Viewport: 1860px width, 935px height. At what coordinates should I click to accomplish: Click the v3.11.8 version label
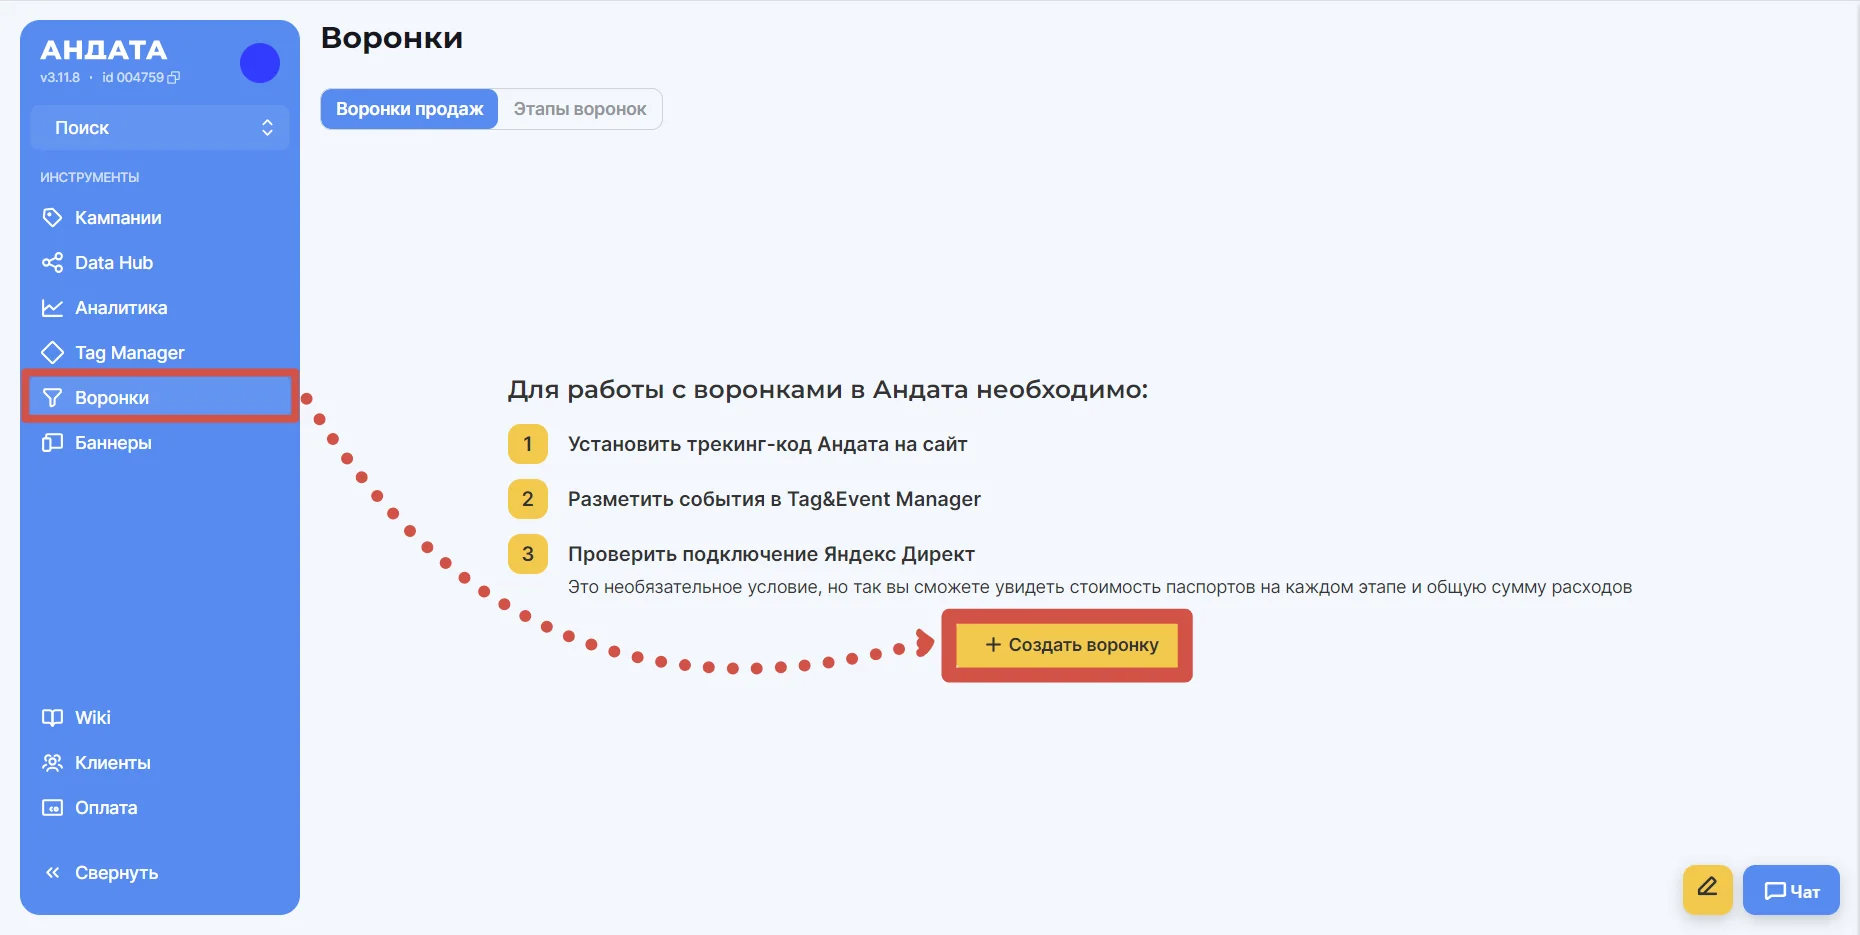[60, 77]
